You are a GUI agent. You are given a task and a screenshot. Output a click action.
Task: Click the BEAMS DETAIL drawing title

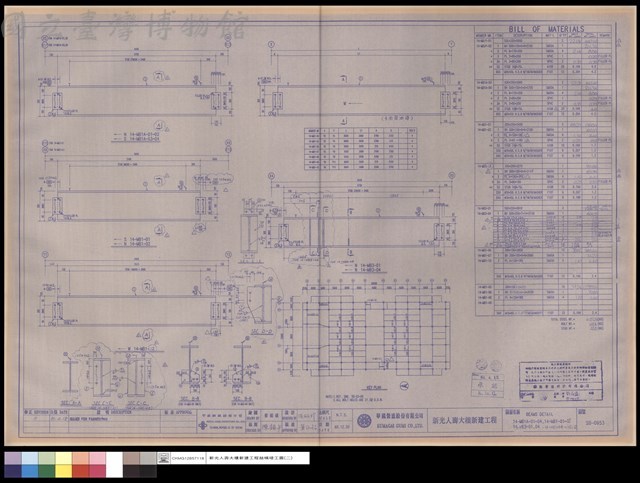click(540, 414)
